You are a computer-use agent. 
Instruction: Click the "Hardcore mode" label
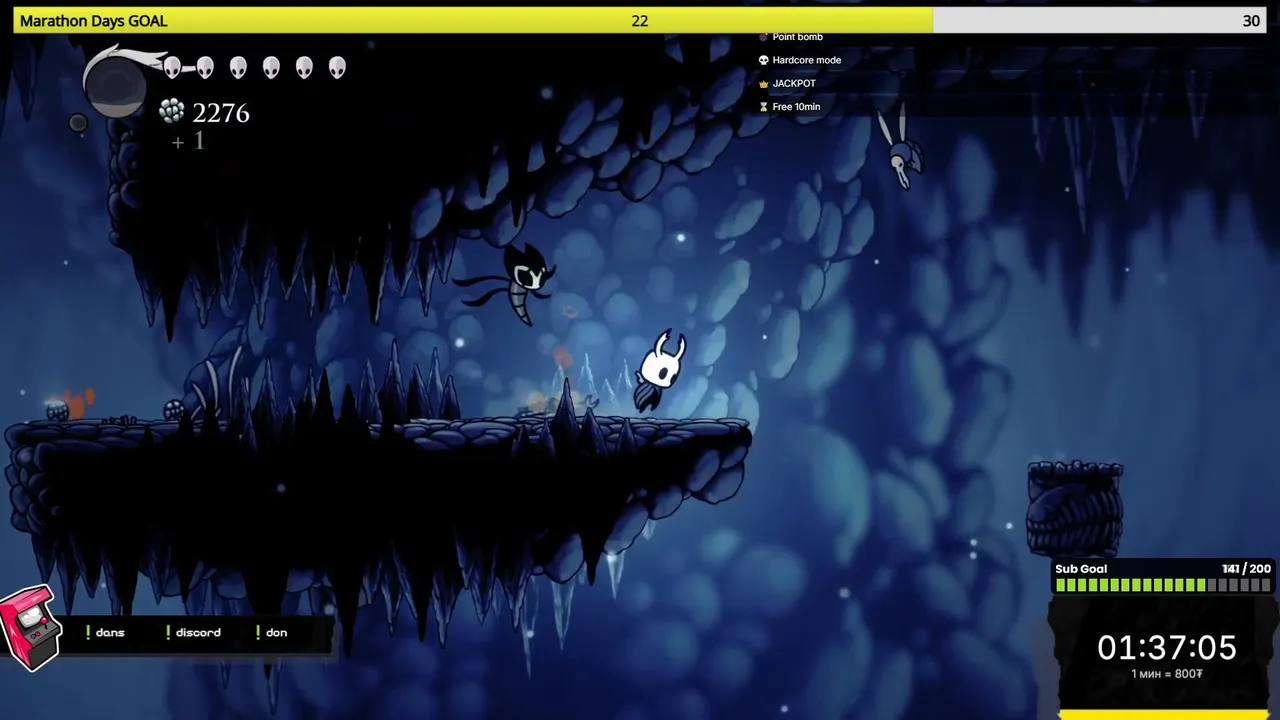[x=807, y=60]
